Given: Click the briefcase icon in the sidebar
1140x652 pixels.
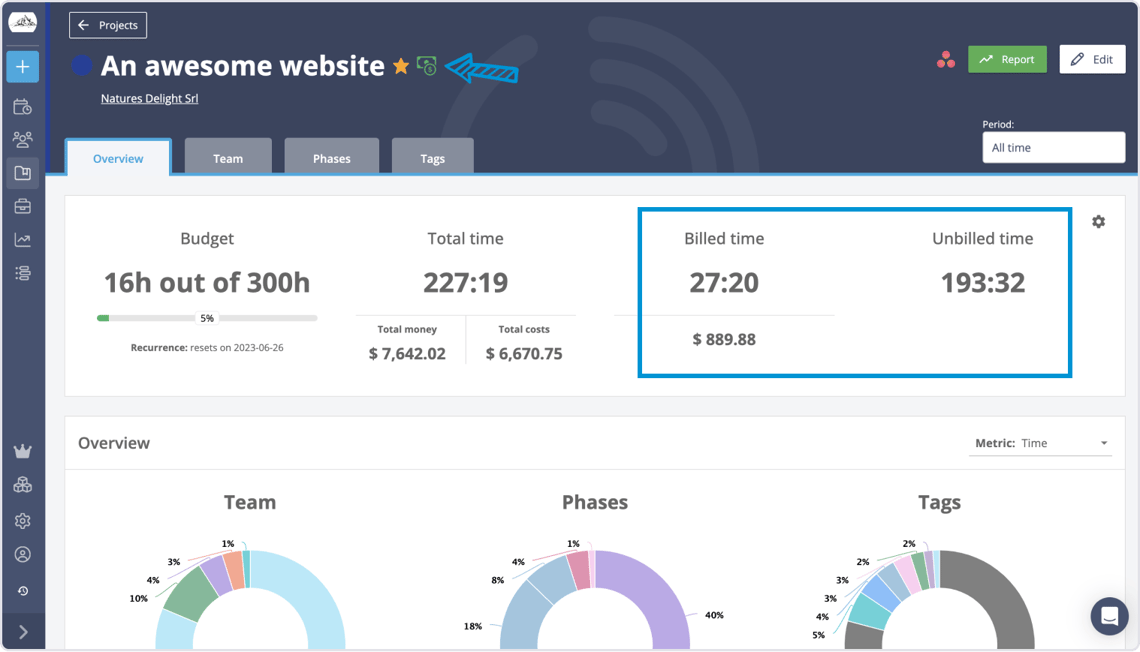Looking at the screenshot, I should click(x=22, y=206).
